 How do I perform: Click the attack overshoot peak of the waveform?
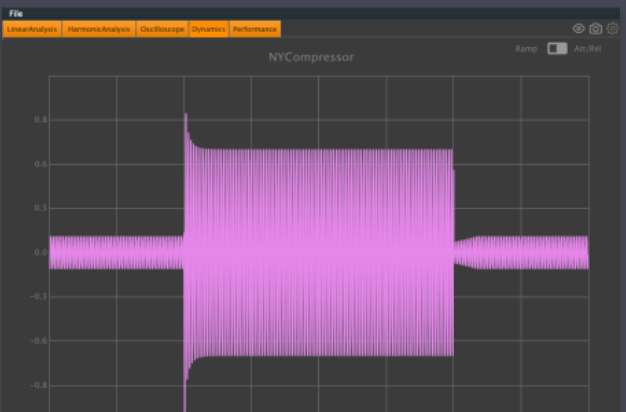pos(186,116)
